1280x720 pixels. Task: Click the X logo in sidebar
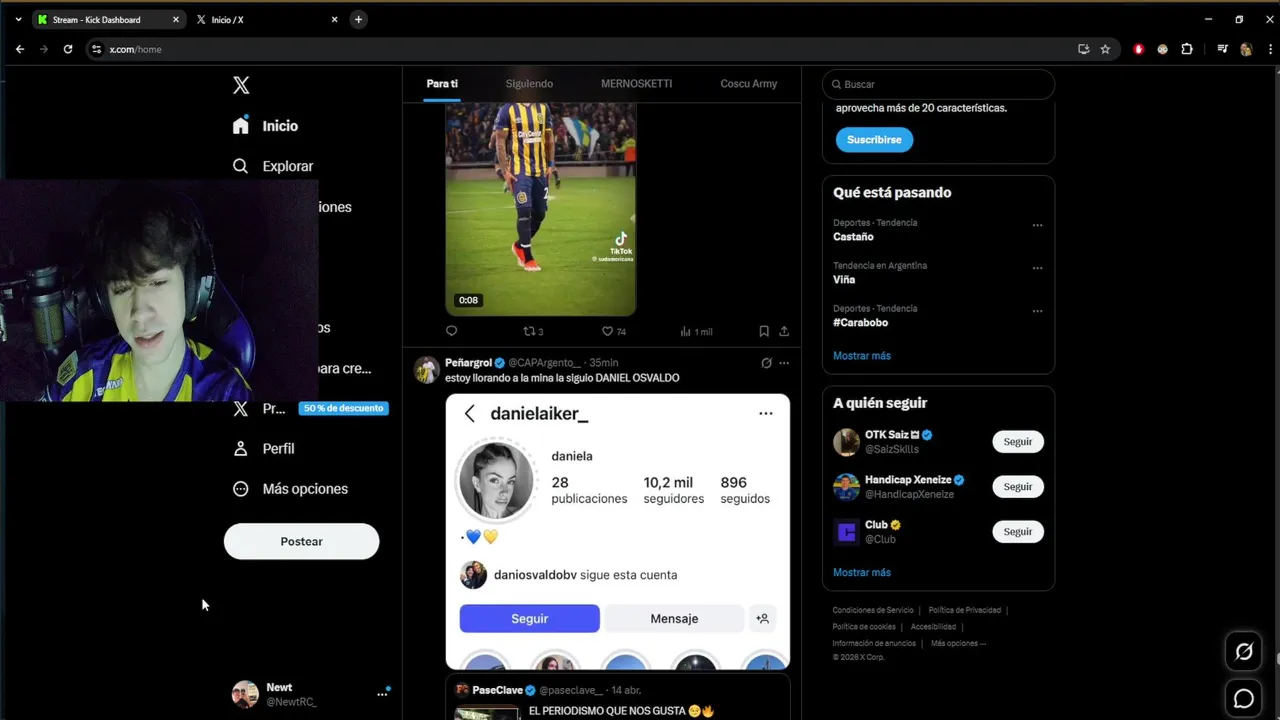click(x=241, y=85)
